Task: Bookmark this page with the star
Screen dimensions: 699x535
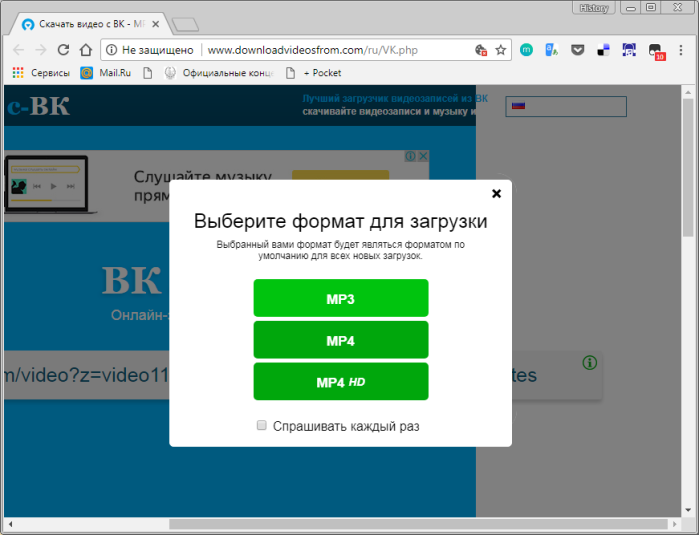Action: 501,50
